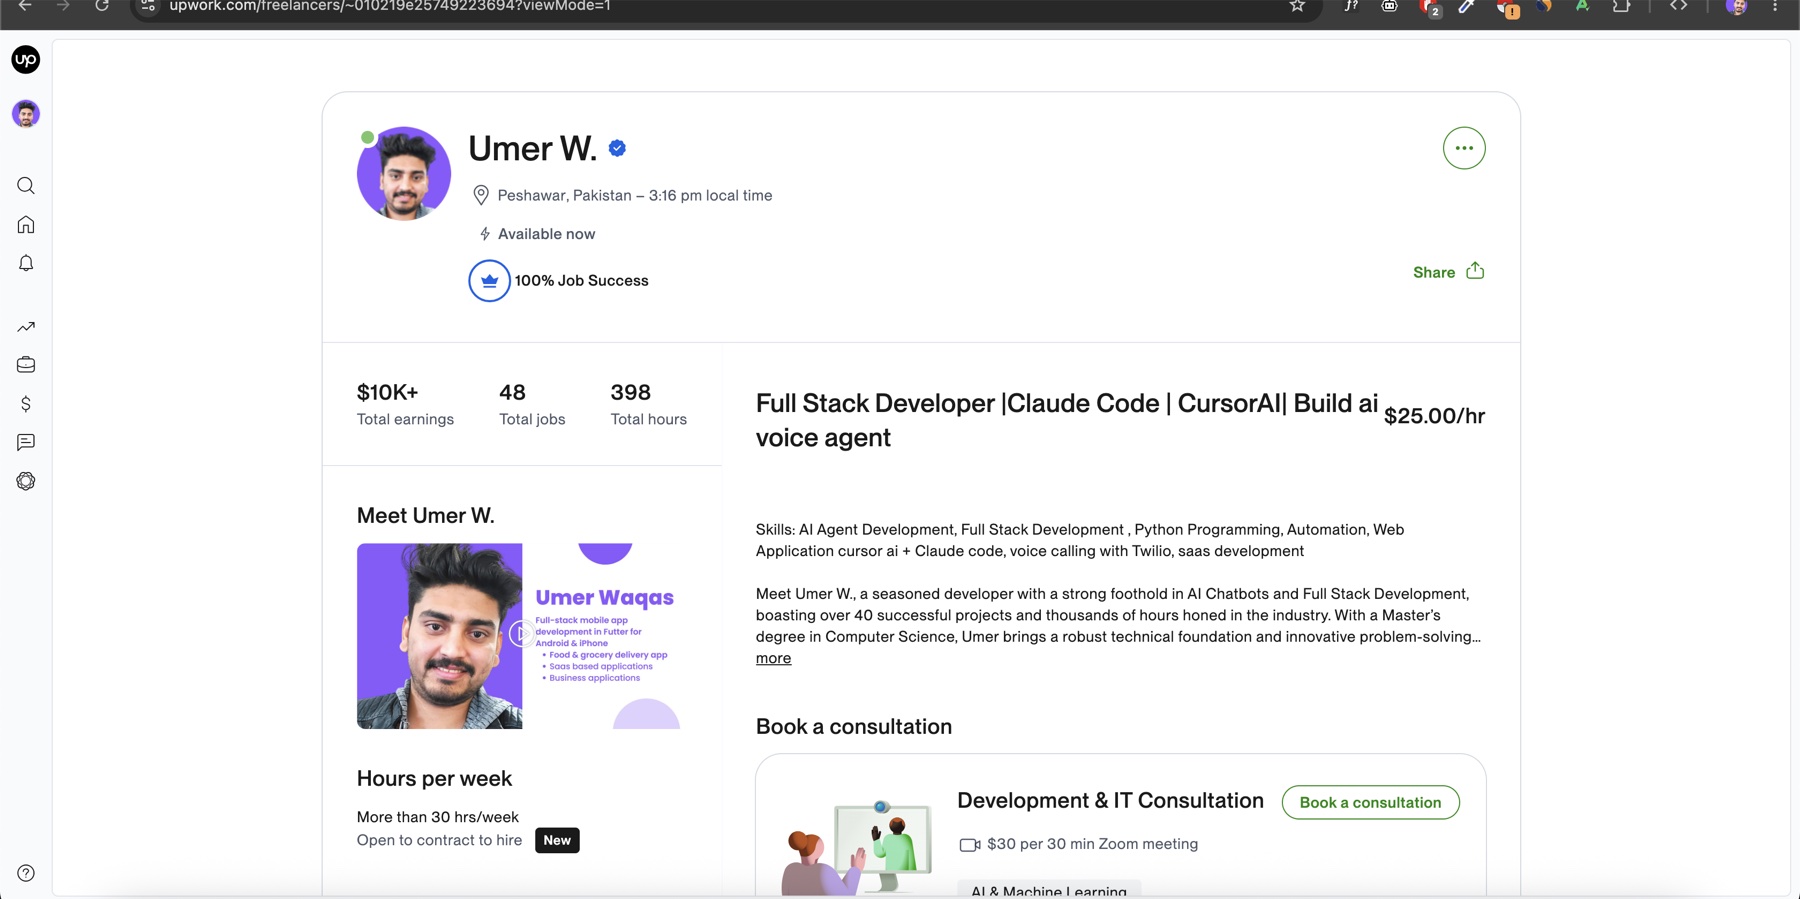This screenshot has width=1800, height=899.
Task: Click the 'Hours per week' heading
Action: pos(434,778)
